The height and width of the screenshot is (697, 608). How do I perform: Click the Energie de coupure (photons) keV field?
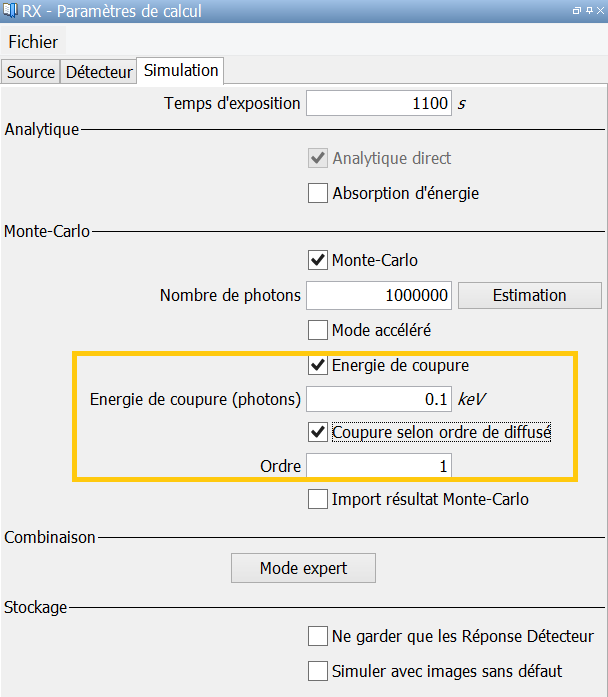pyautogui.click(x=378, y=399)
